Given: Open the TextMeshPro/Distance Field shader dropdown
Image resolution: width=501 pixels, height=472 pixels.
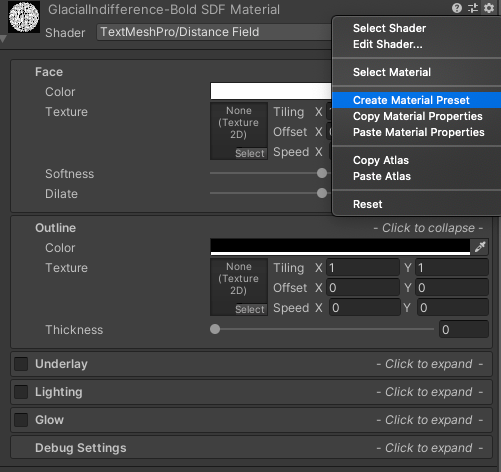Looking at the screenshot, I should (214, 32).
